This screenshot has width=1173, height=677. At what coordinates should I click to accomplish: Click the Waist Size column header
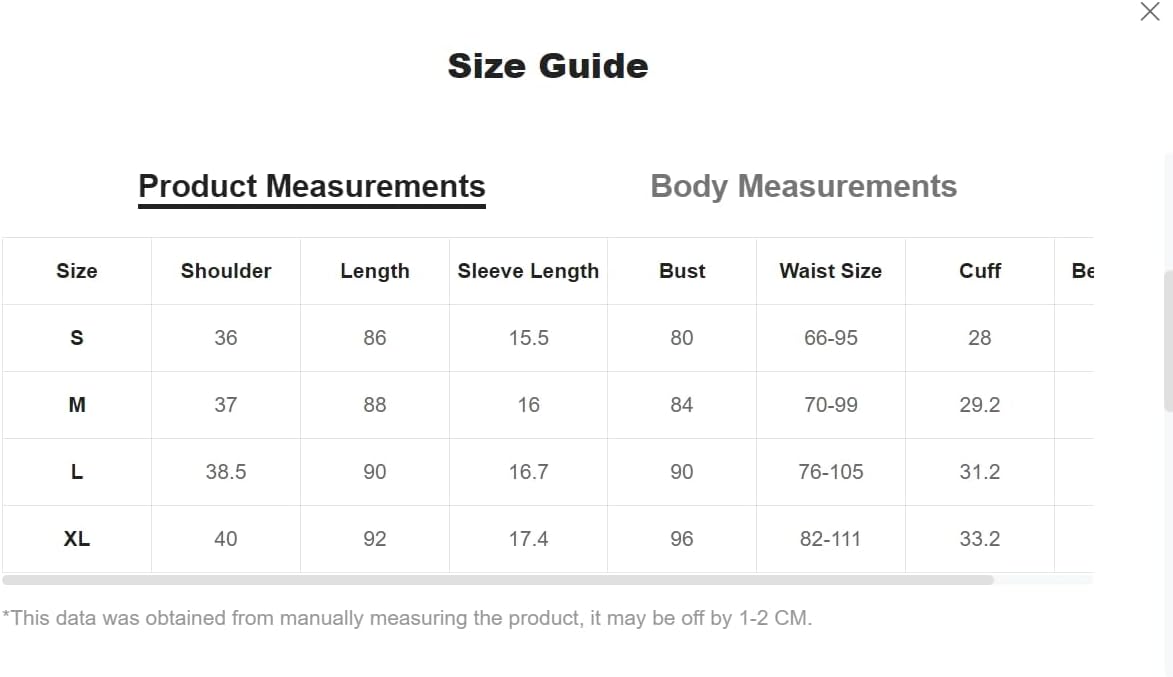coord(830,271)
